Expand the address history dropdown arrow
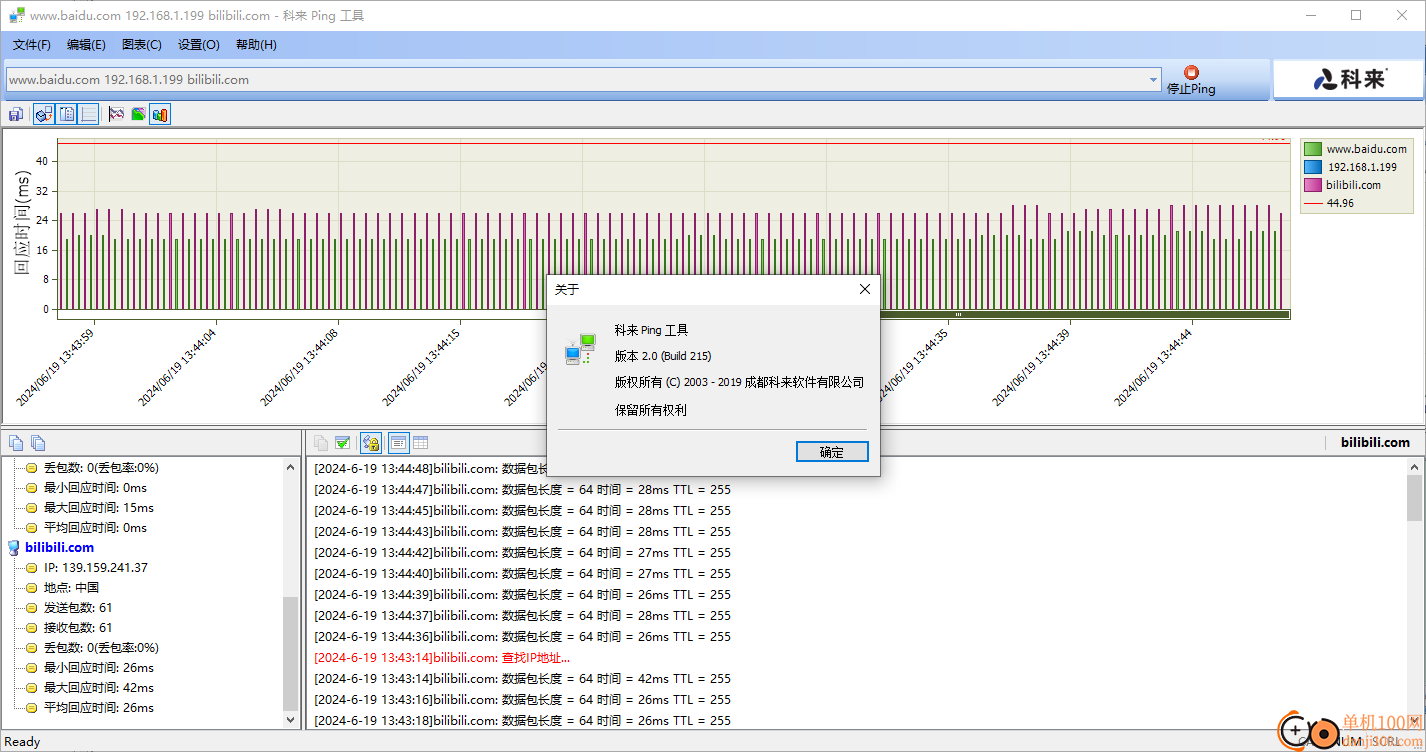The image size is (1426, 752). click(1153, 80)
